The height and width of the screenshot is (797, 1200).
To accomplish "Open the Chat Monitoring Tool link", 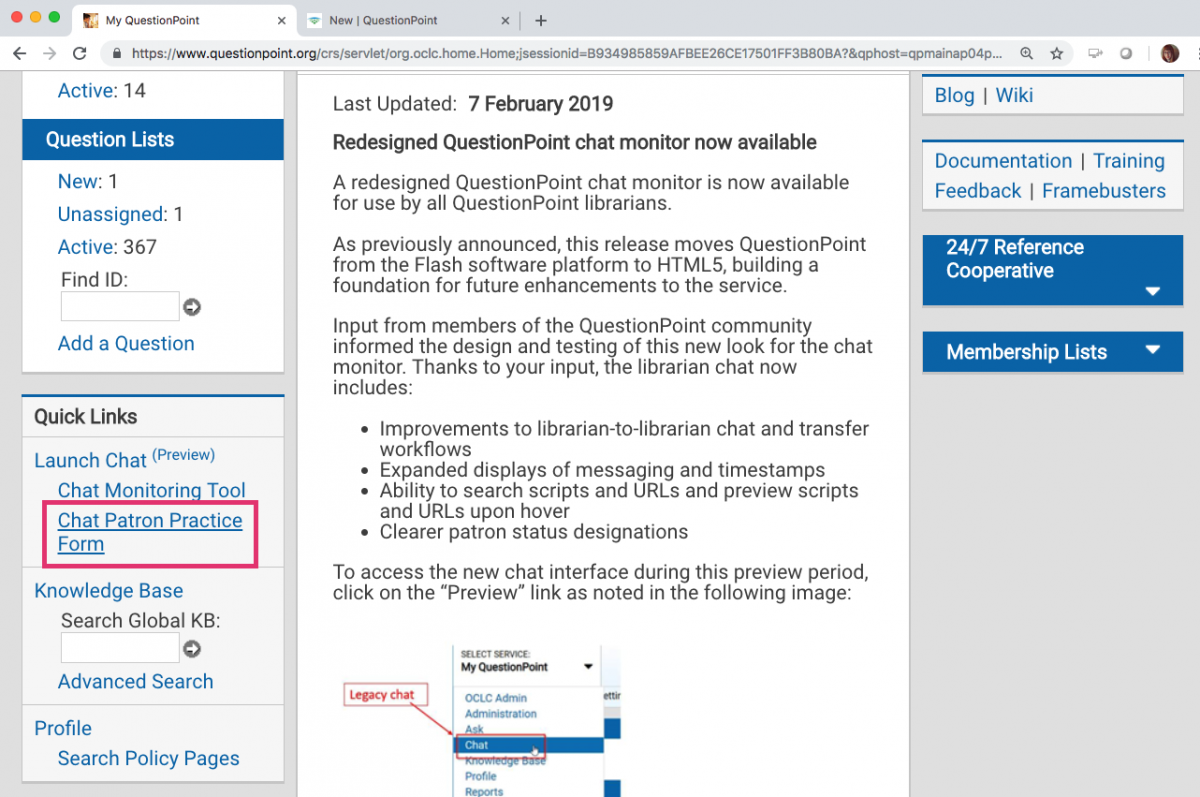I will pyautogui.click(x=151, y=490).
